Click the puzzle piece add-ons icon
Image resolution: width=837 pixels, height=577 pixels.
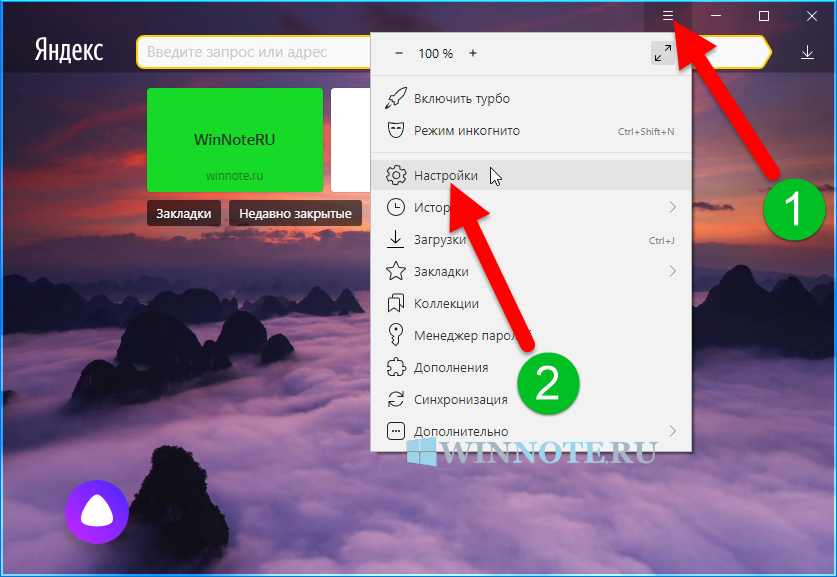coord(396,367)
